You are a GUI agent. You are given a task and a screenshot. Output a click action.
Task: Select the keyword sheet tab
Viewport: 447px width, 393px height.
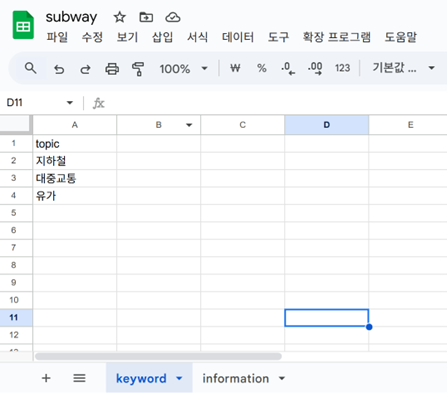pos(141,378)
